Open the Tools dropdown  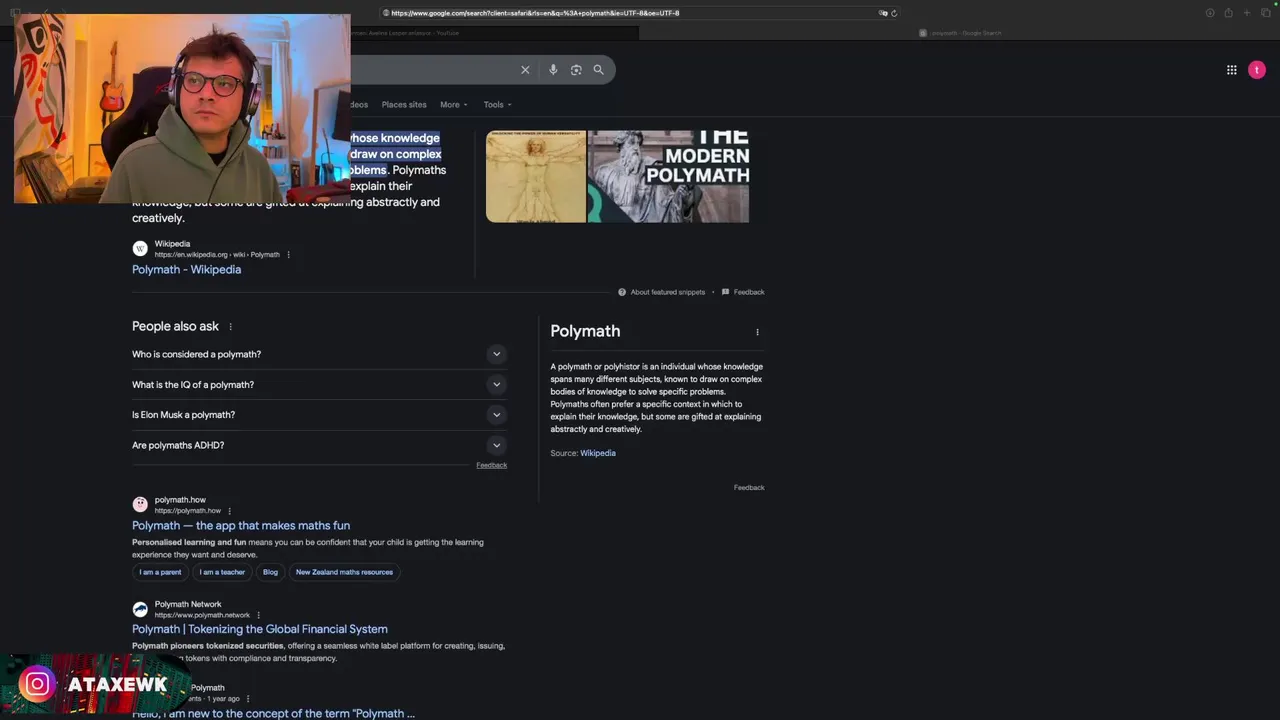tap(497, 105)
